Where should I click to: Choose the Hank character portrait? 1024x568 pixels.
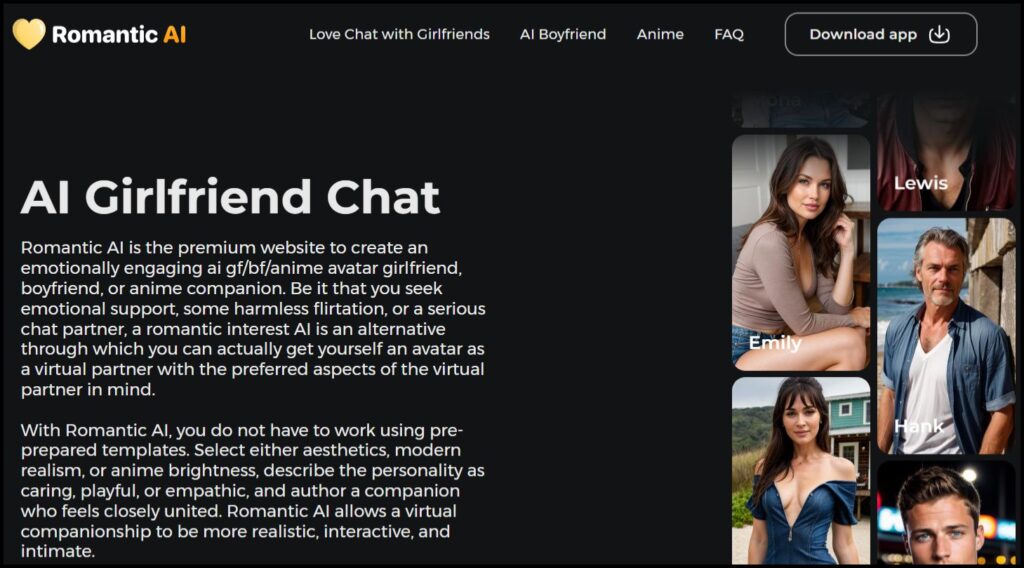point(946,336)
